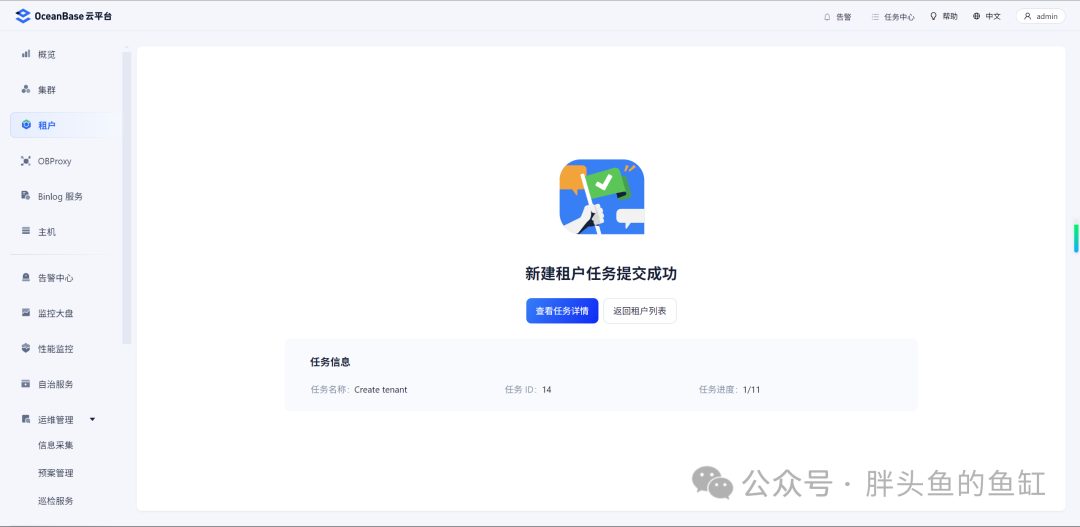The image size is (1080, 527).
Task: Open 信息采集 submenu item
Action: point(56,445)
